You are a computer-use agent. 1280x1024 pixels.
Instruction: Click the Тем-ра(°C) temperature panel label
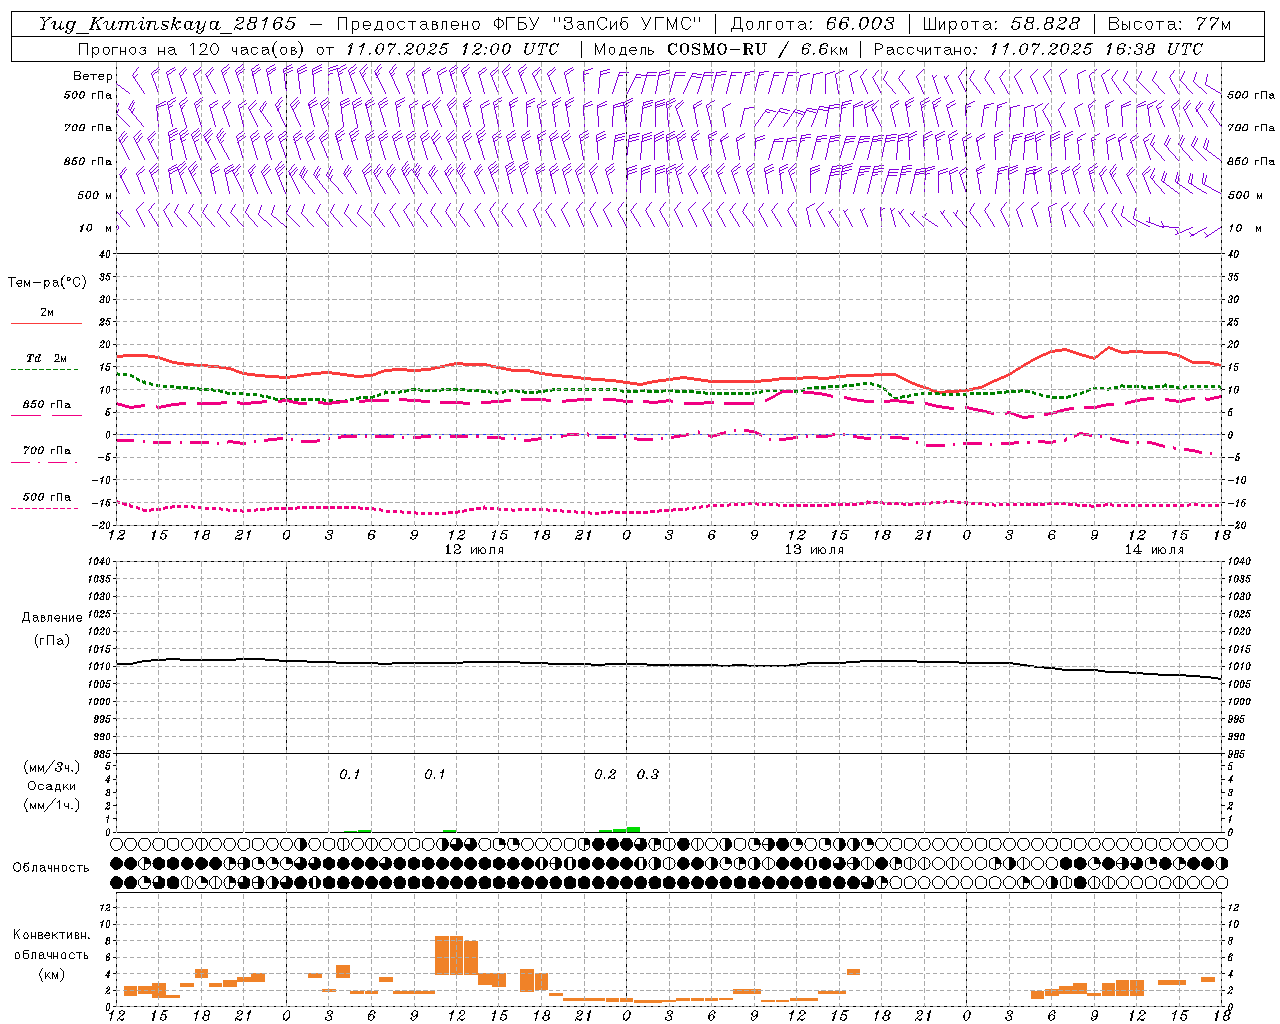(47, 283)
